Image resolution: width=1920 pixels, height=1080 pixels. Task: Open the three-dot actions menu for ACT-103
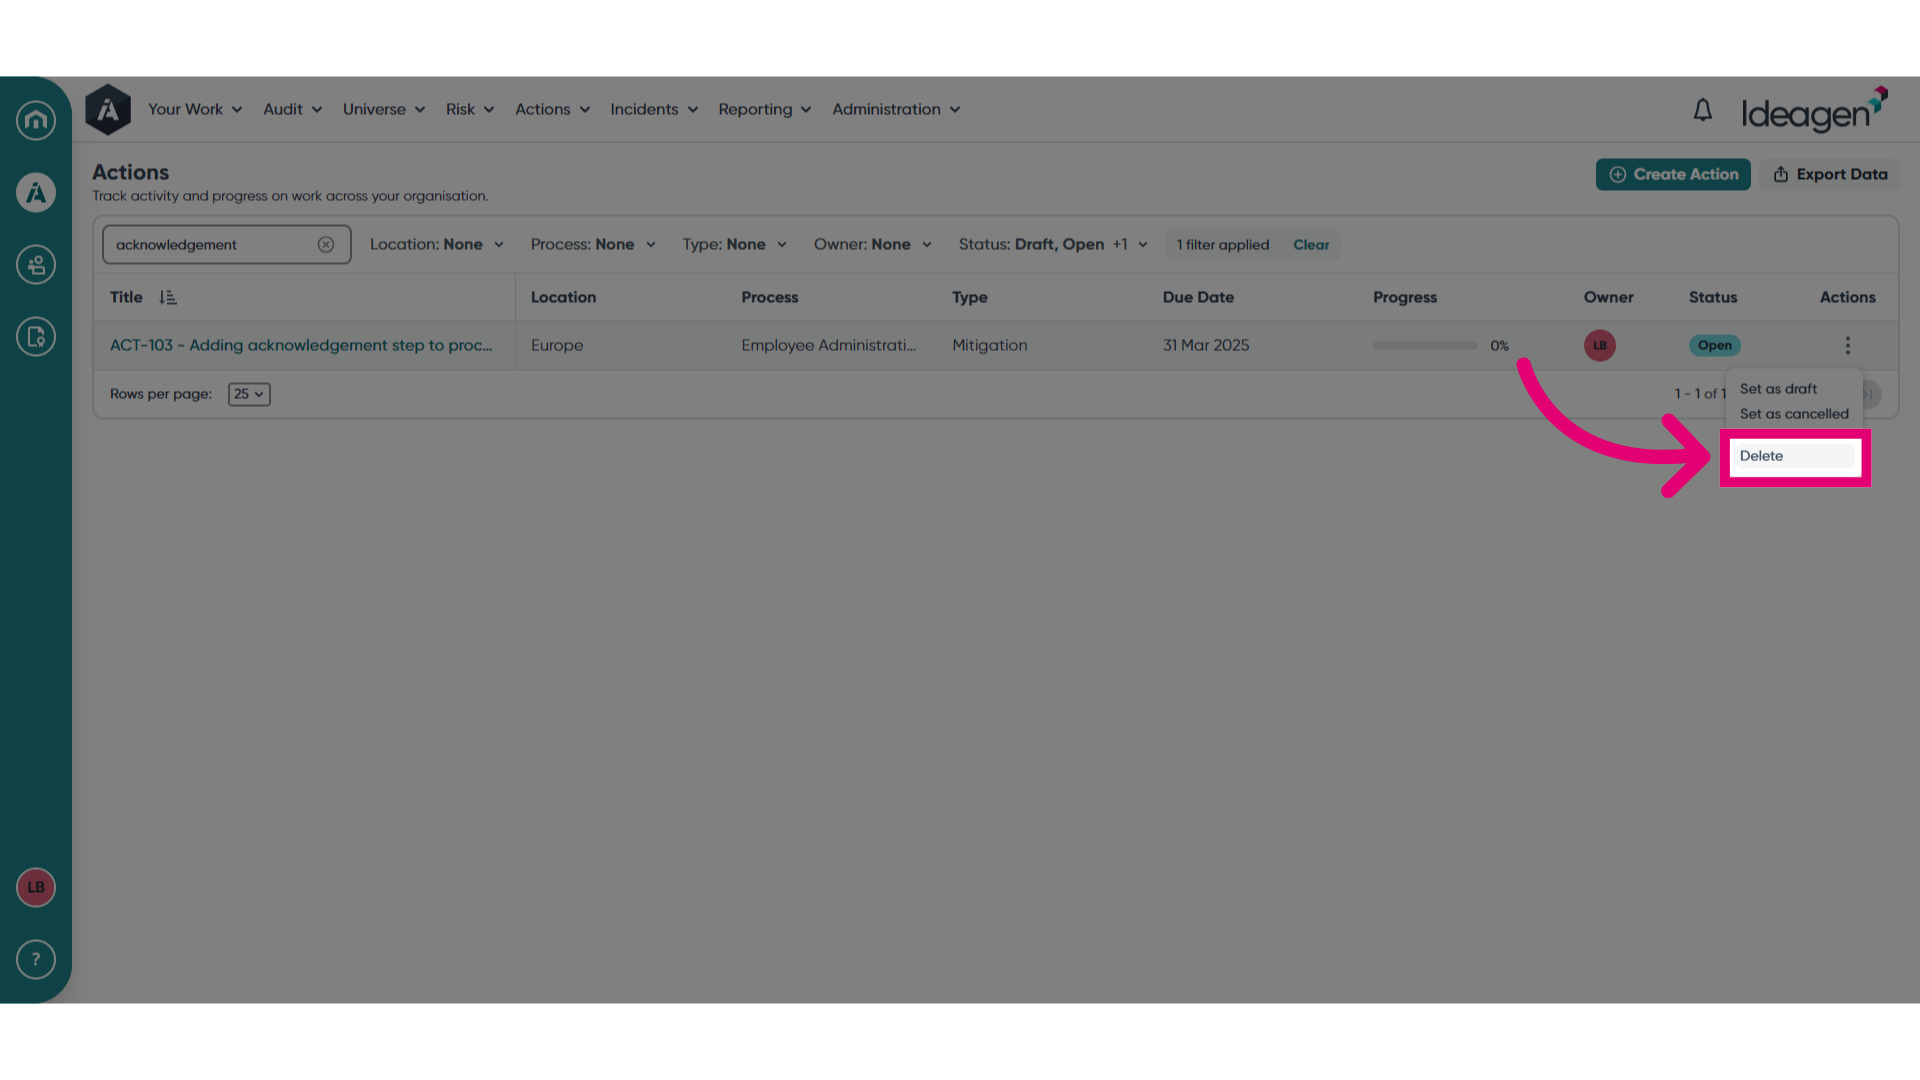[1848, 346]
